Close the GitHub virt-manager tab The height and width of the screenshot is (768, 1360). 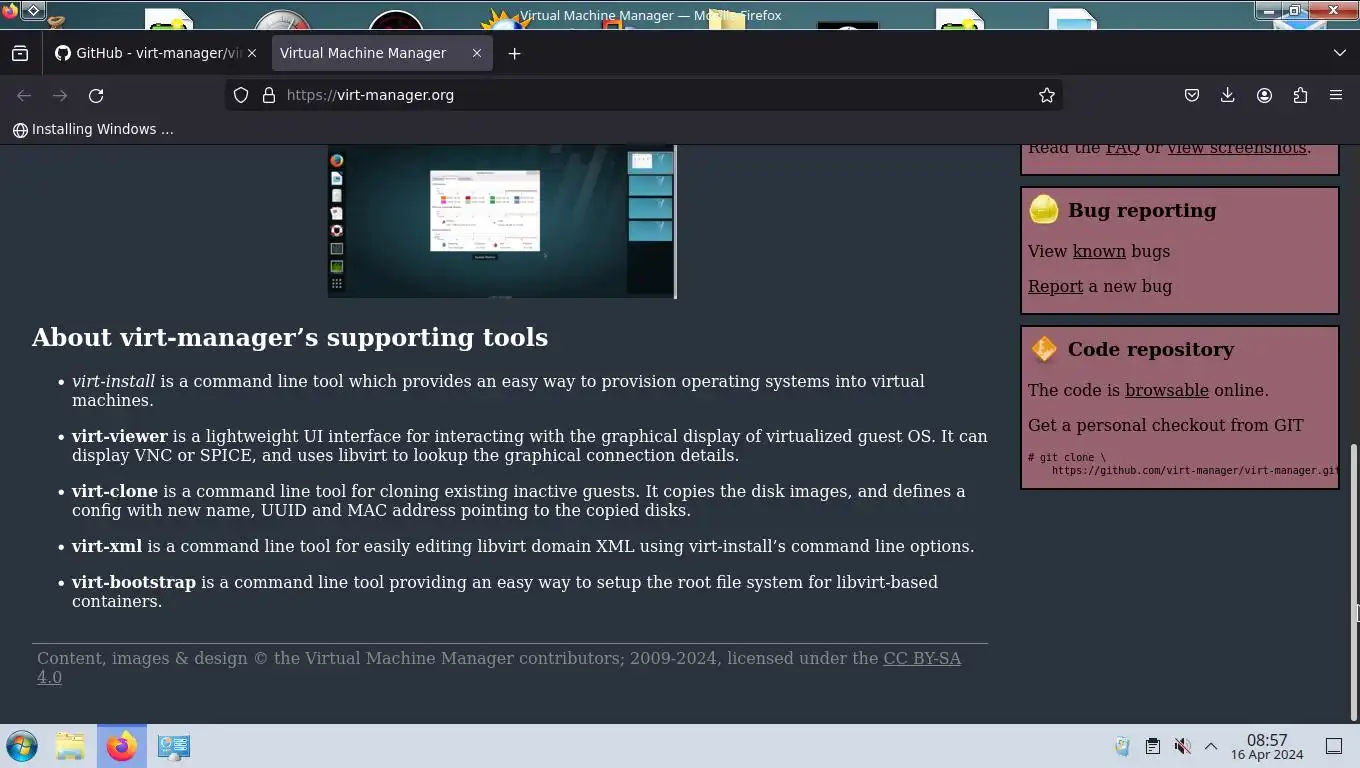coord(252,53)
